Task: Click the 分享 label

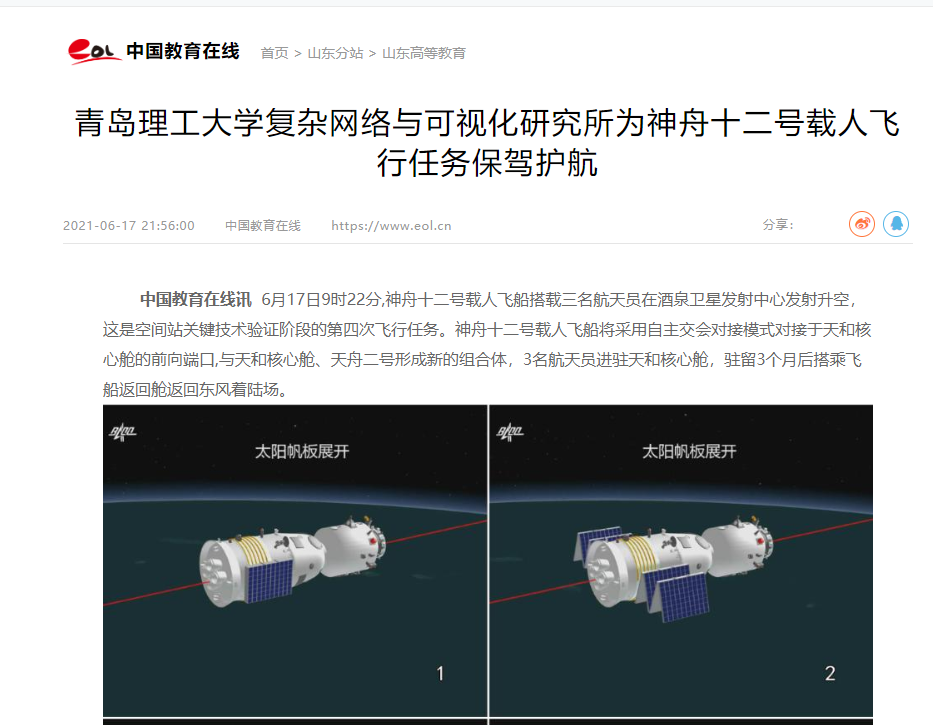Action: coord(778,224)
